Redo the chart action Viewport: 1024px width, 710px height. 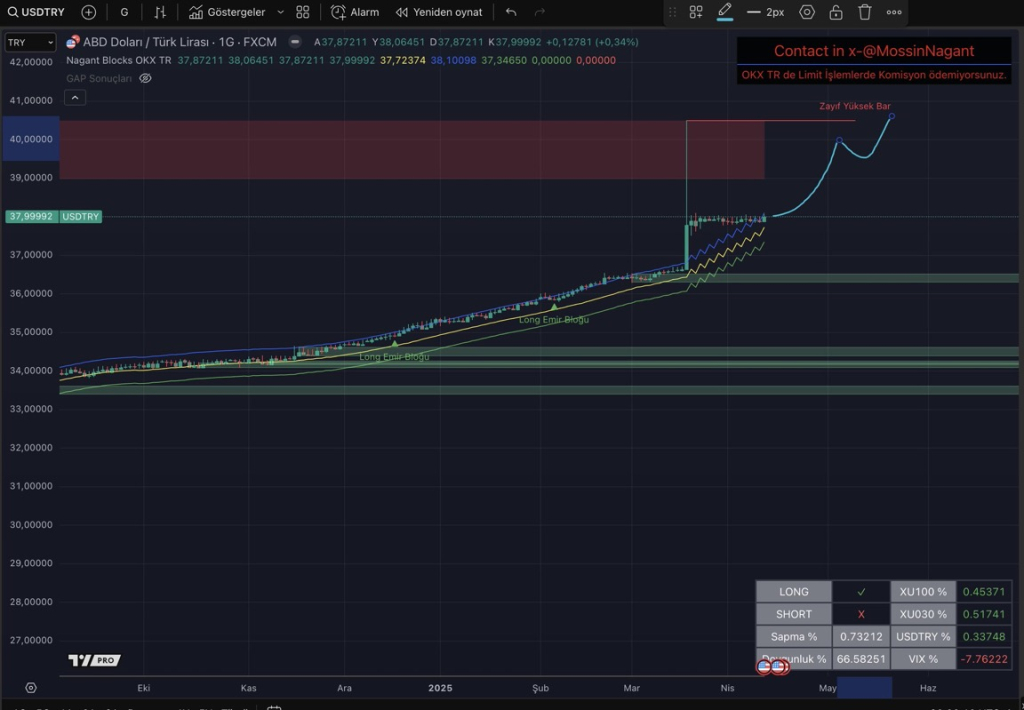pos(539,12)
